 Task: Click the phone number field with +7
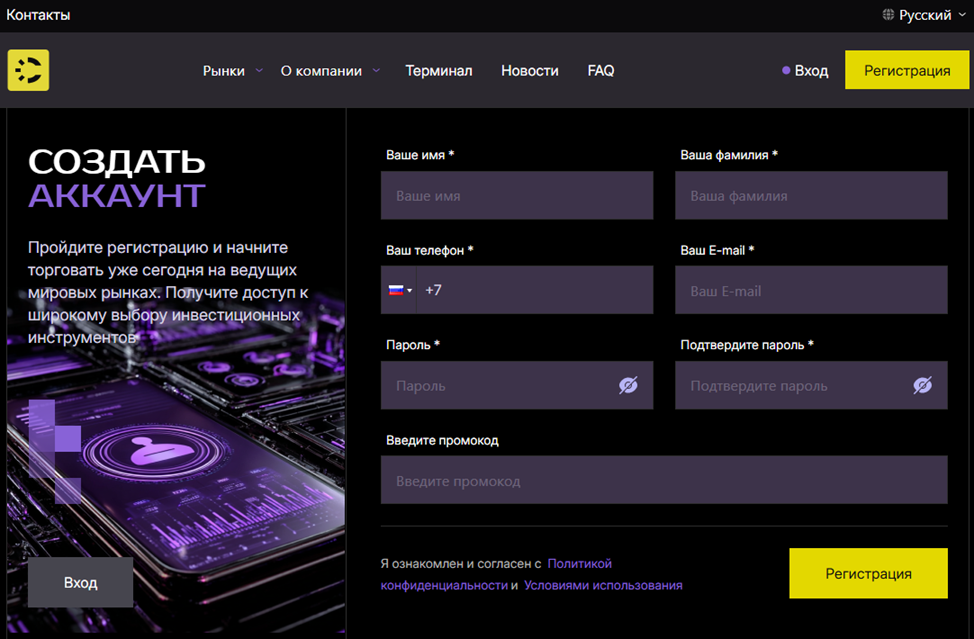pyautogui.click(x=535, y=290)
